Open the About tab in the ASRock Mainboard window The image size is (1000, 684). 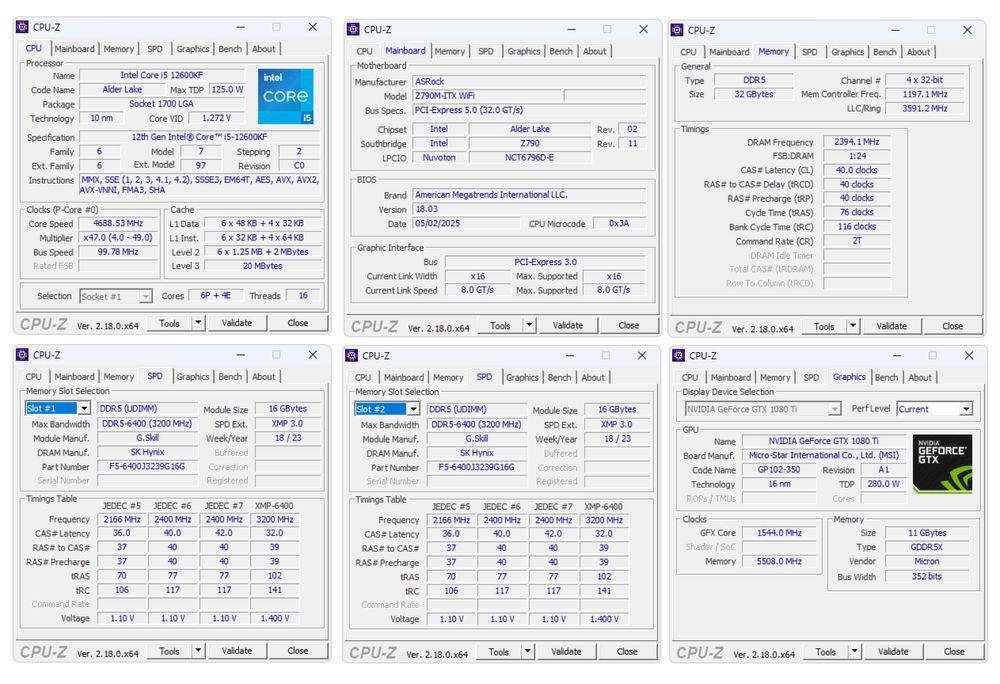594,51
